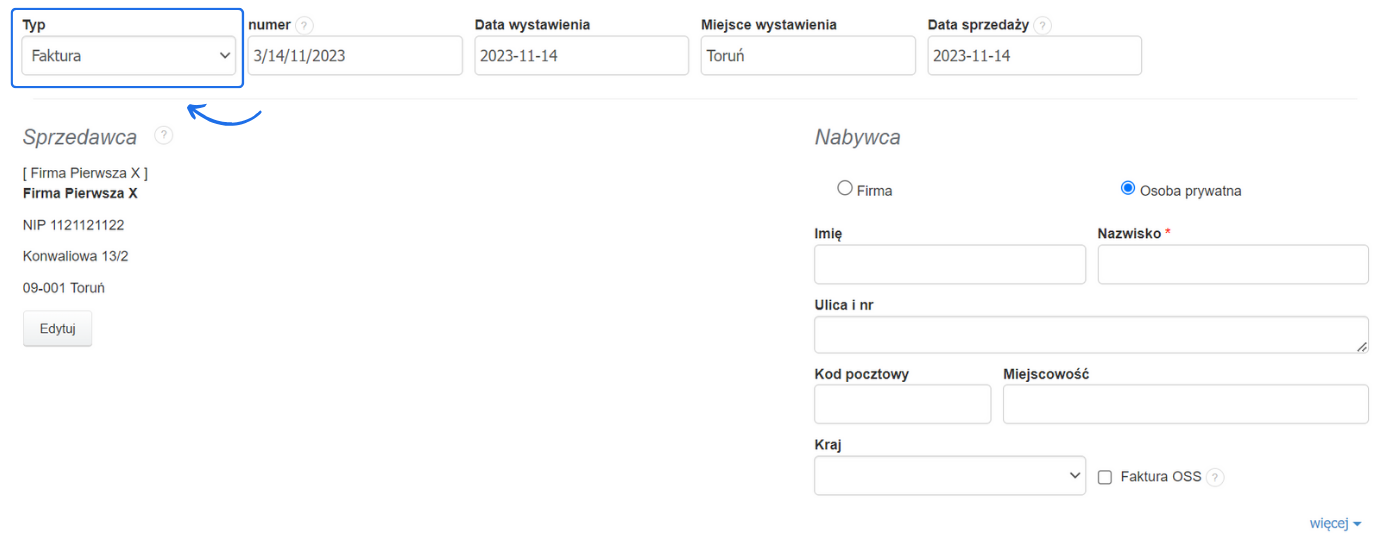Click the Data wystawienia date field
1379x557 pixels.
581,56
